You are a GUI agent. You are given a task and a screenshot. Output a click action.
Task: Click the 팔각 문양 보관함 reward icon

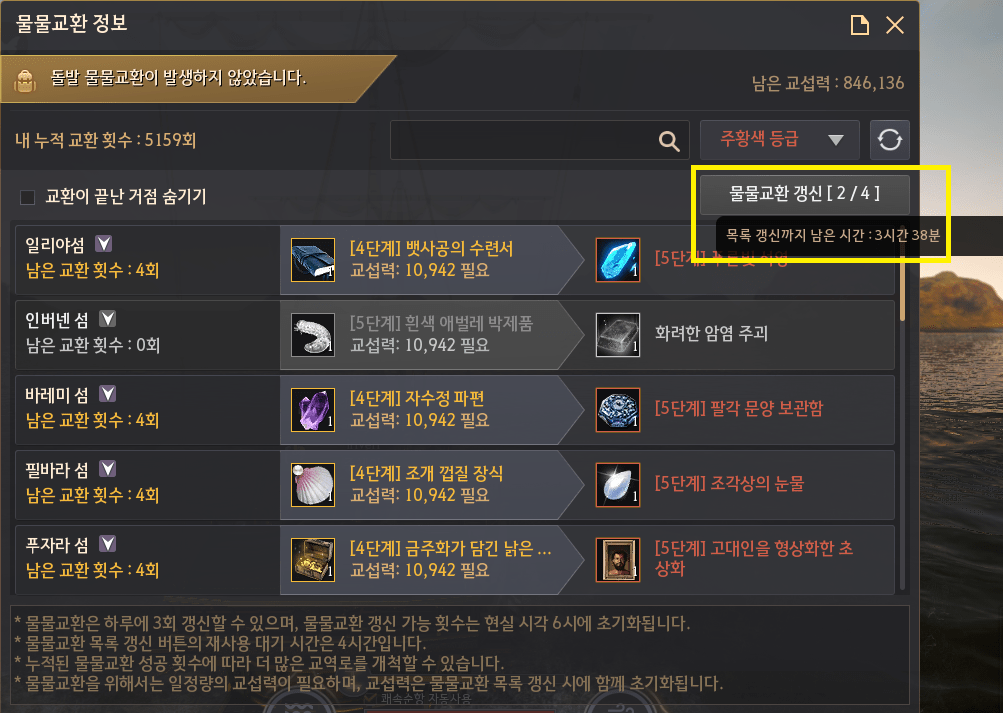pyautogui.click(x=617, y=409)
